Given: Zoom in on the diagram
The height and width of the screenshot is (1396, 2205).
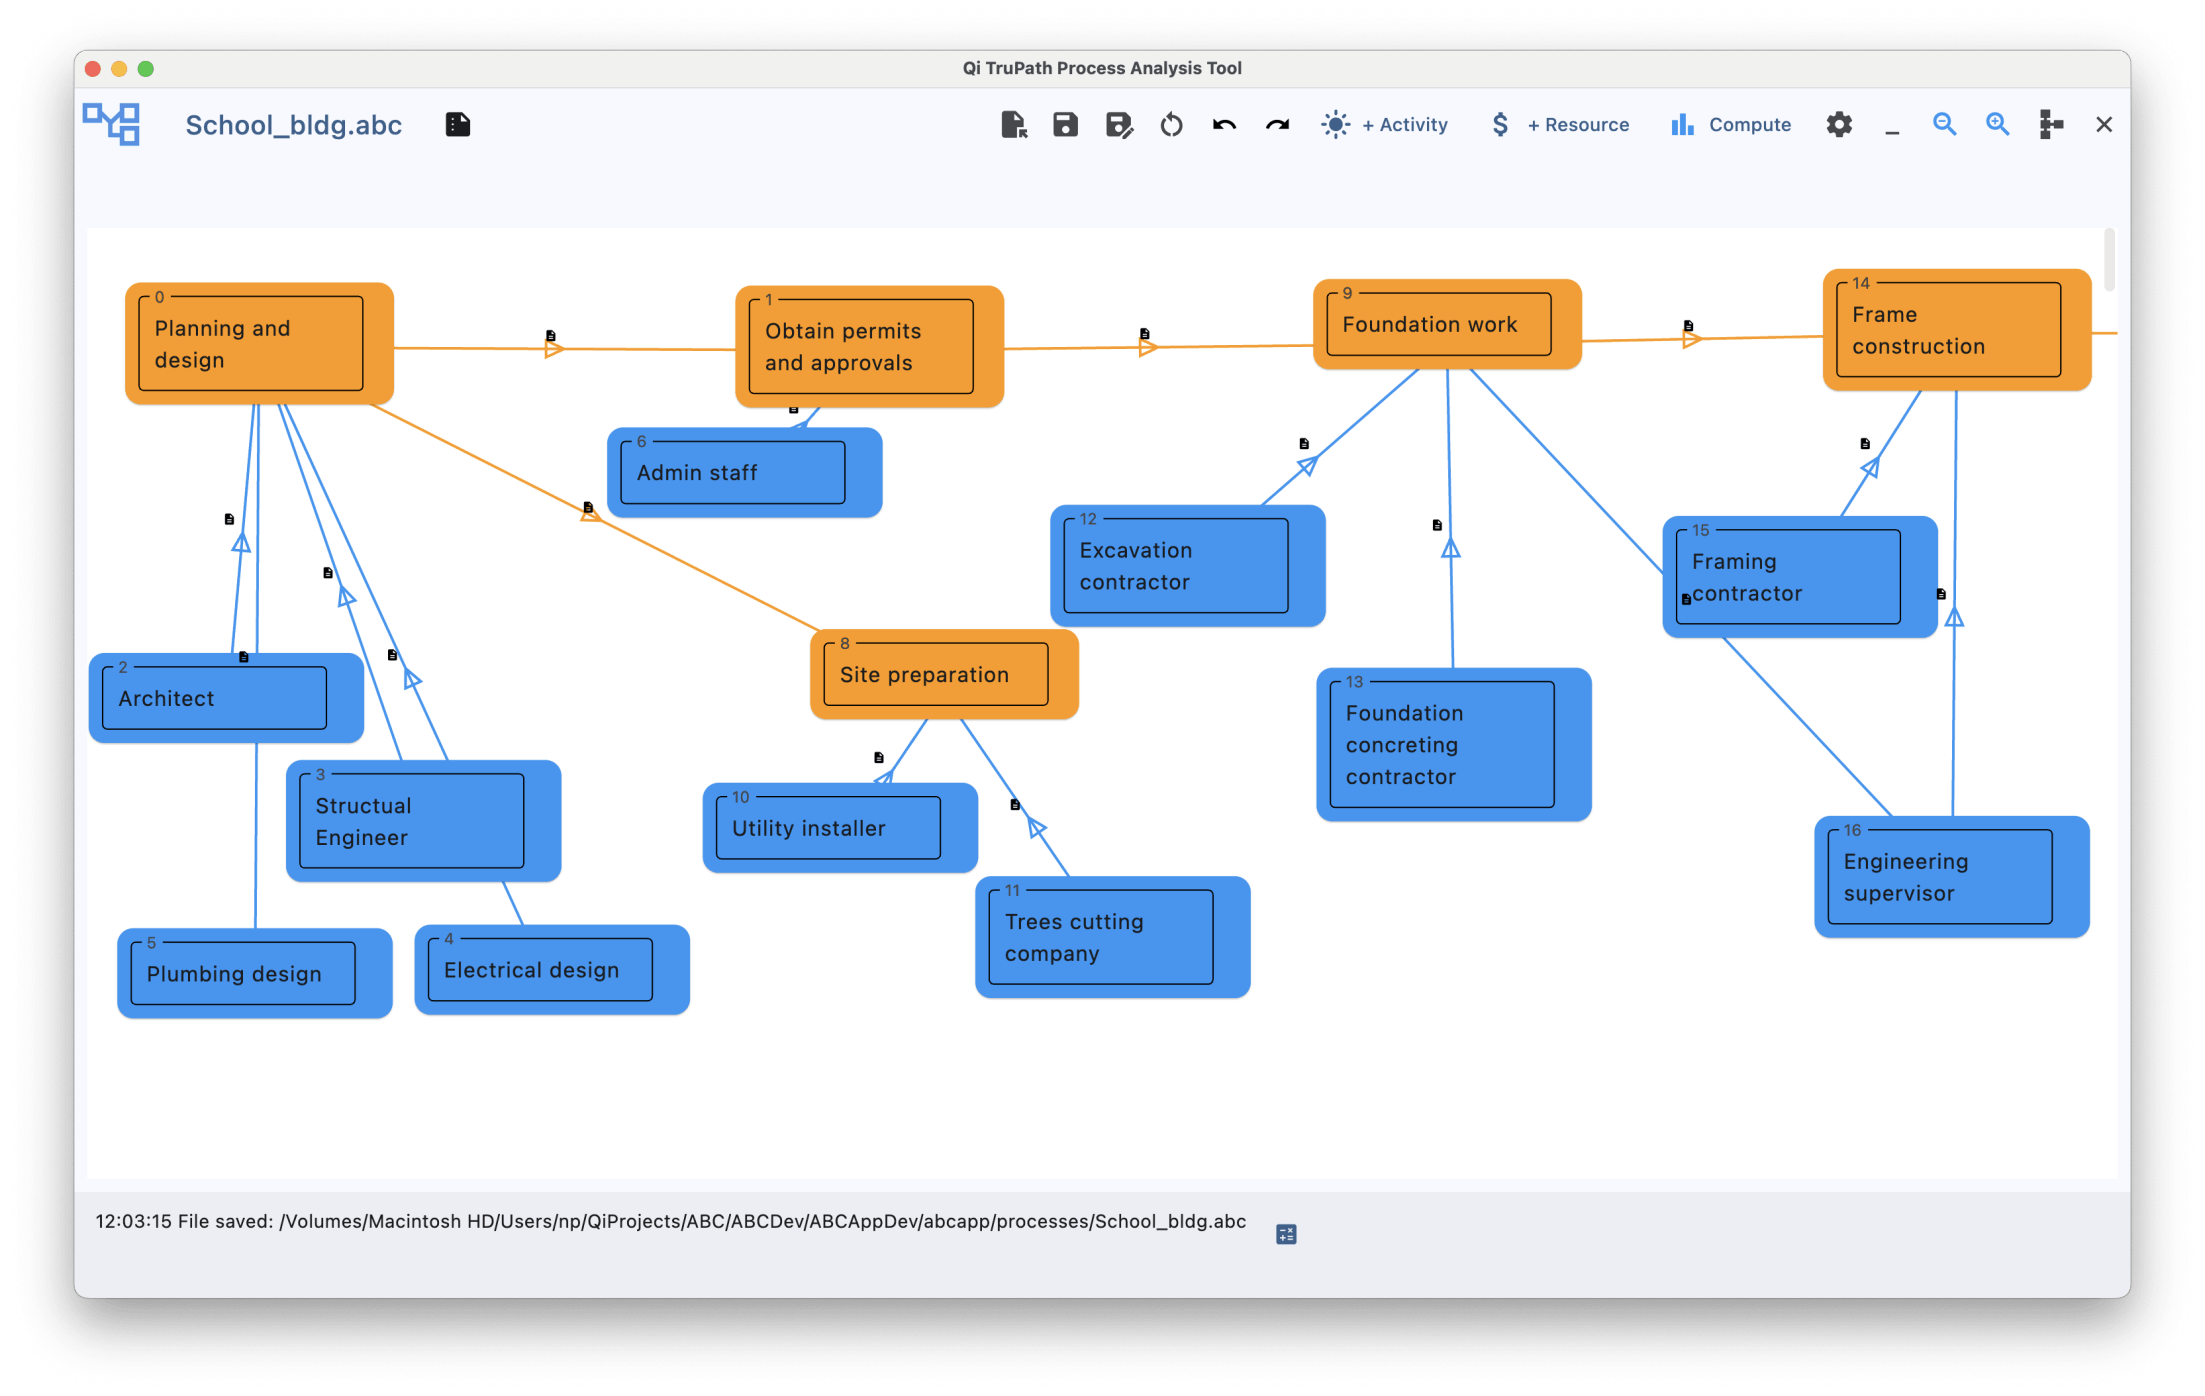Looking at the screenshot, I should point(1997,124).
